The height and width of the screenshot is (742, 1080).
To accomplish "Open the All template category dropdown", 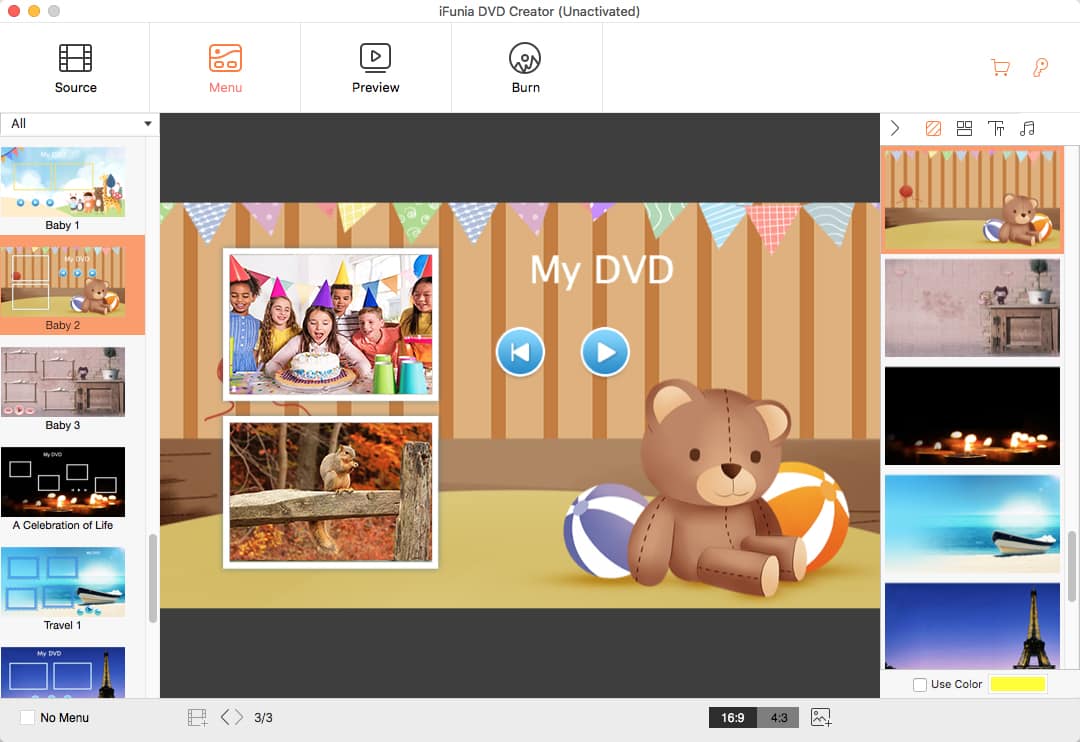I will pos(80,123).
